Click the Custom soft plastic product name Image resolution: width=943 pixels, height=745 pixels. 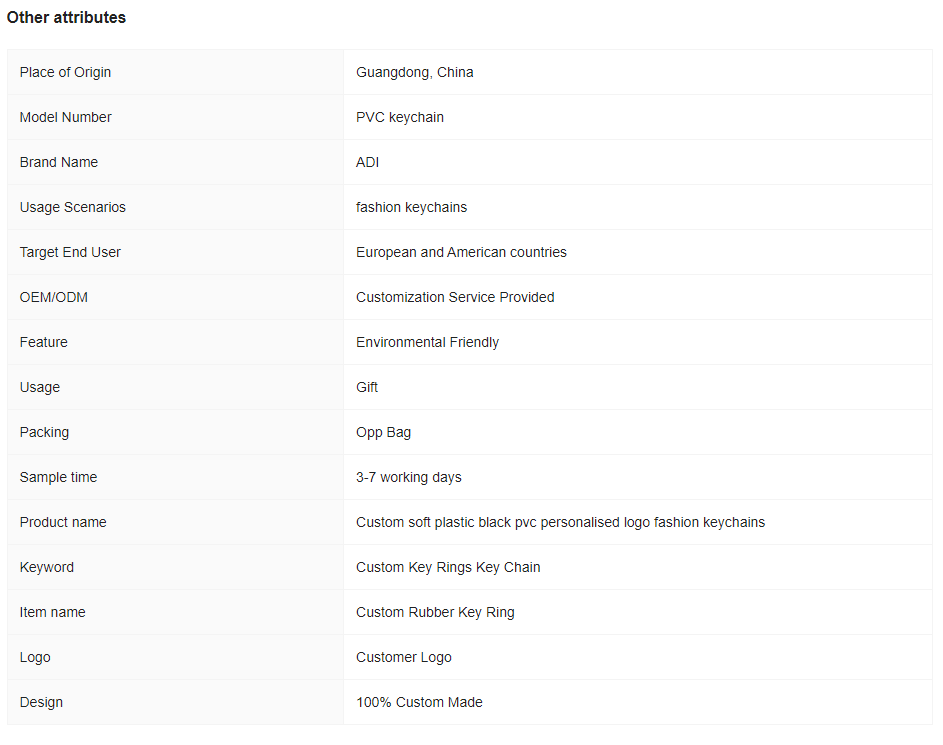tap(560, 523)
